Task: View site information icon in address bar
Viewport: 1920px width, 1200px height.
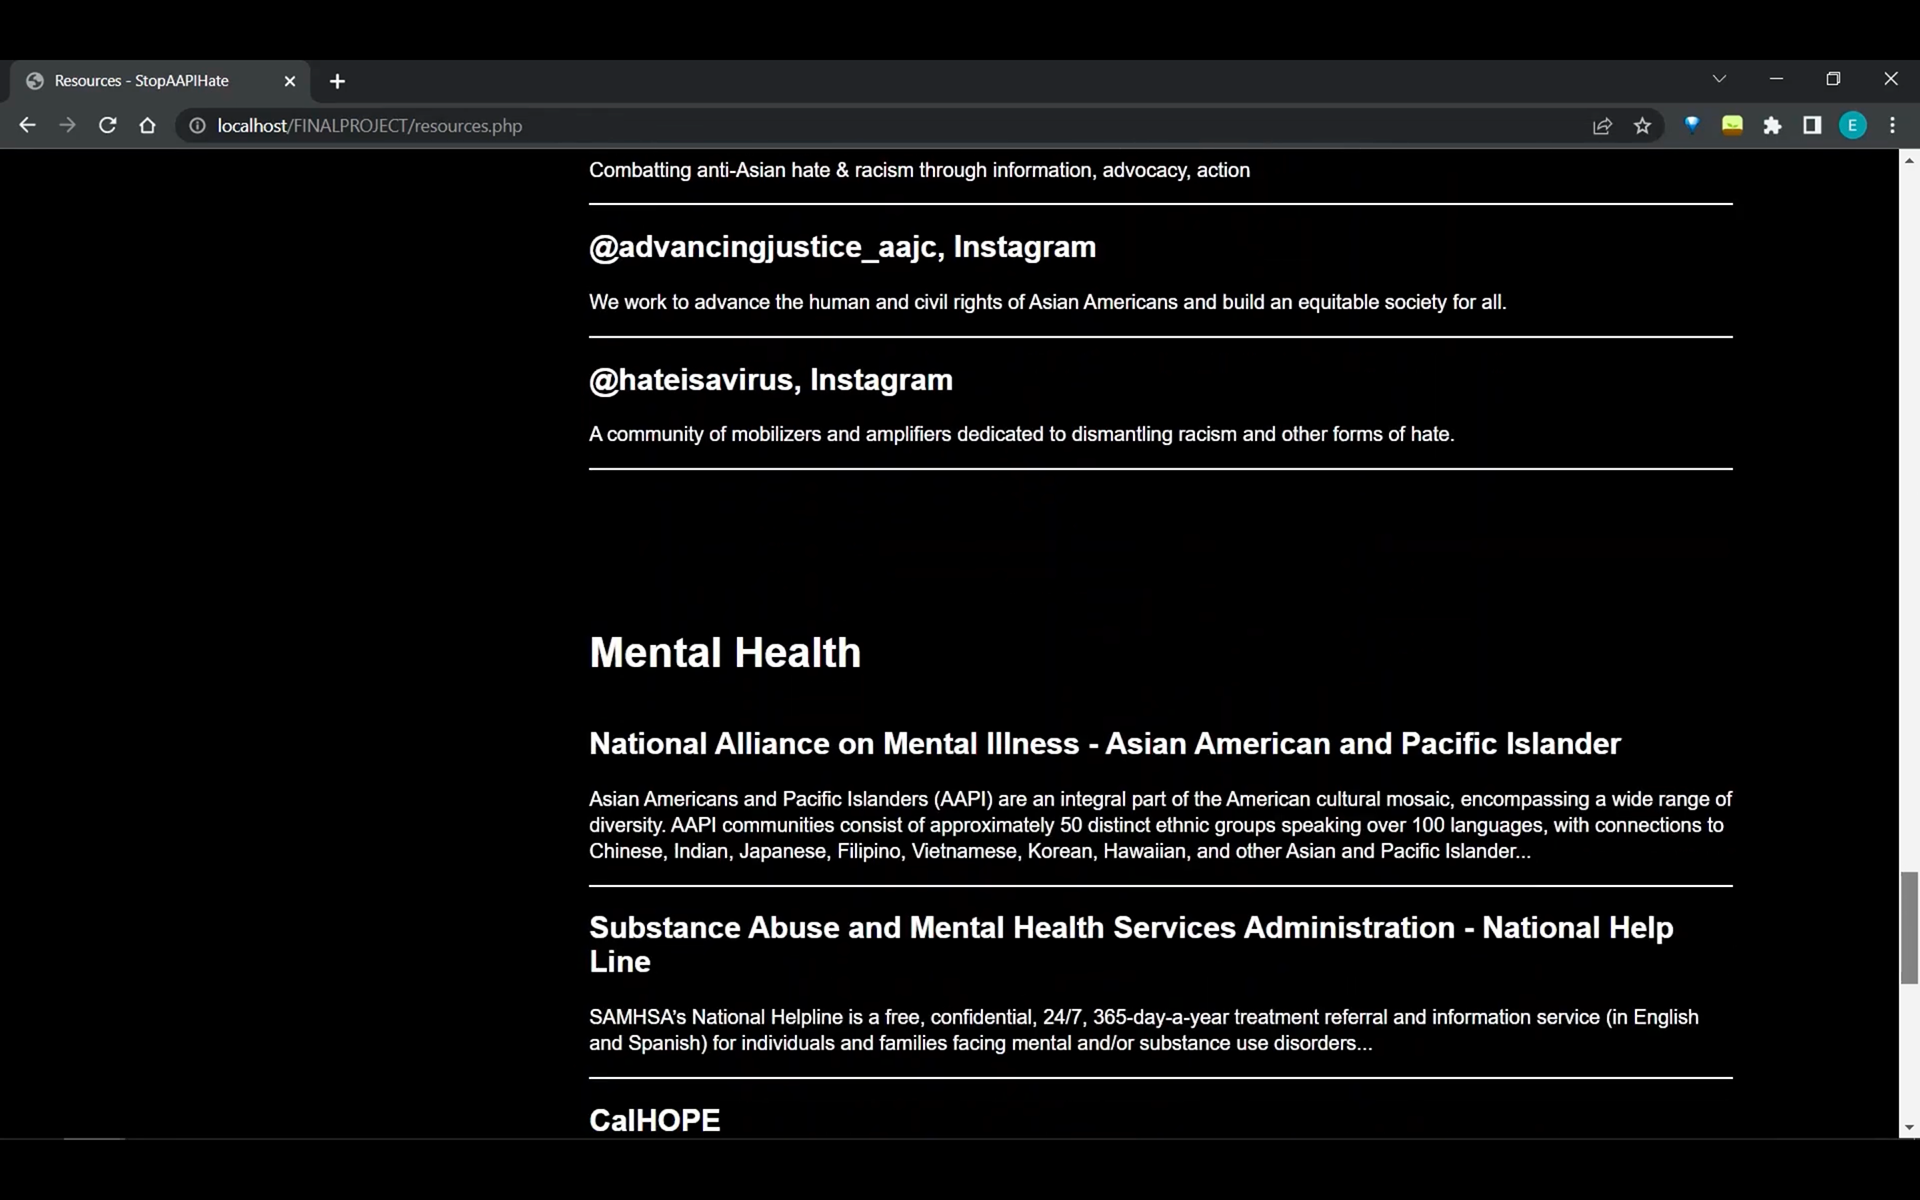Action: [198, 126]
